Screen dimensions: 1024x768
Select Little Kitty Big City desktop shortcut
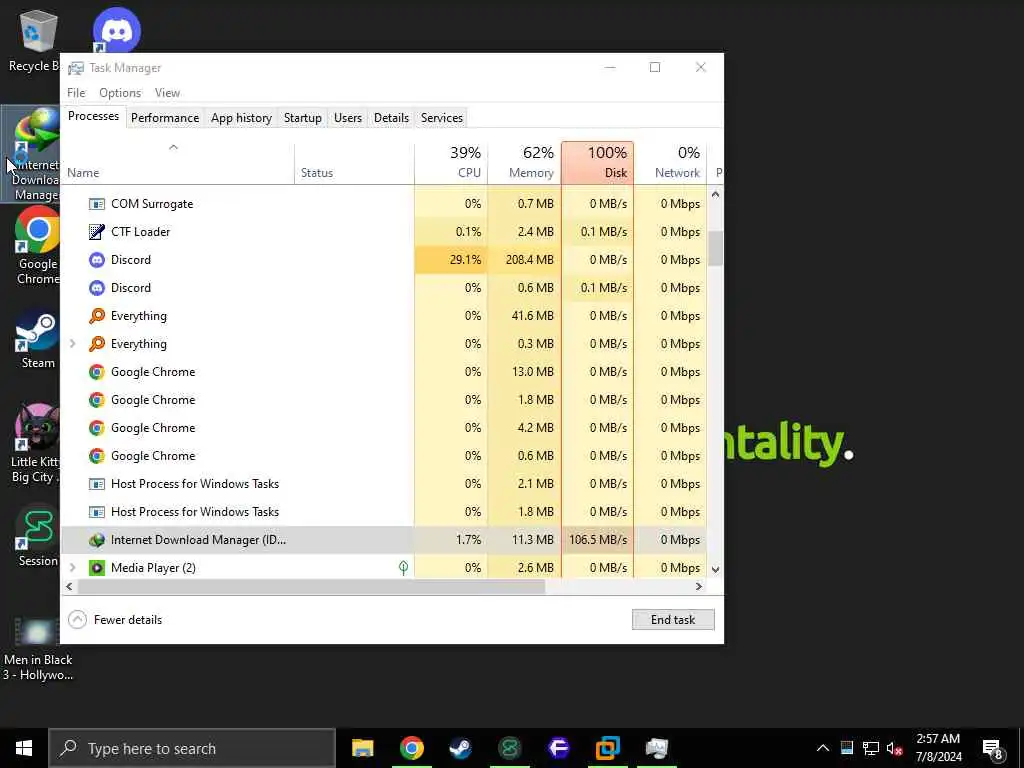tap(35, 444)
